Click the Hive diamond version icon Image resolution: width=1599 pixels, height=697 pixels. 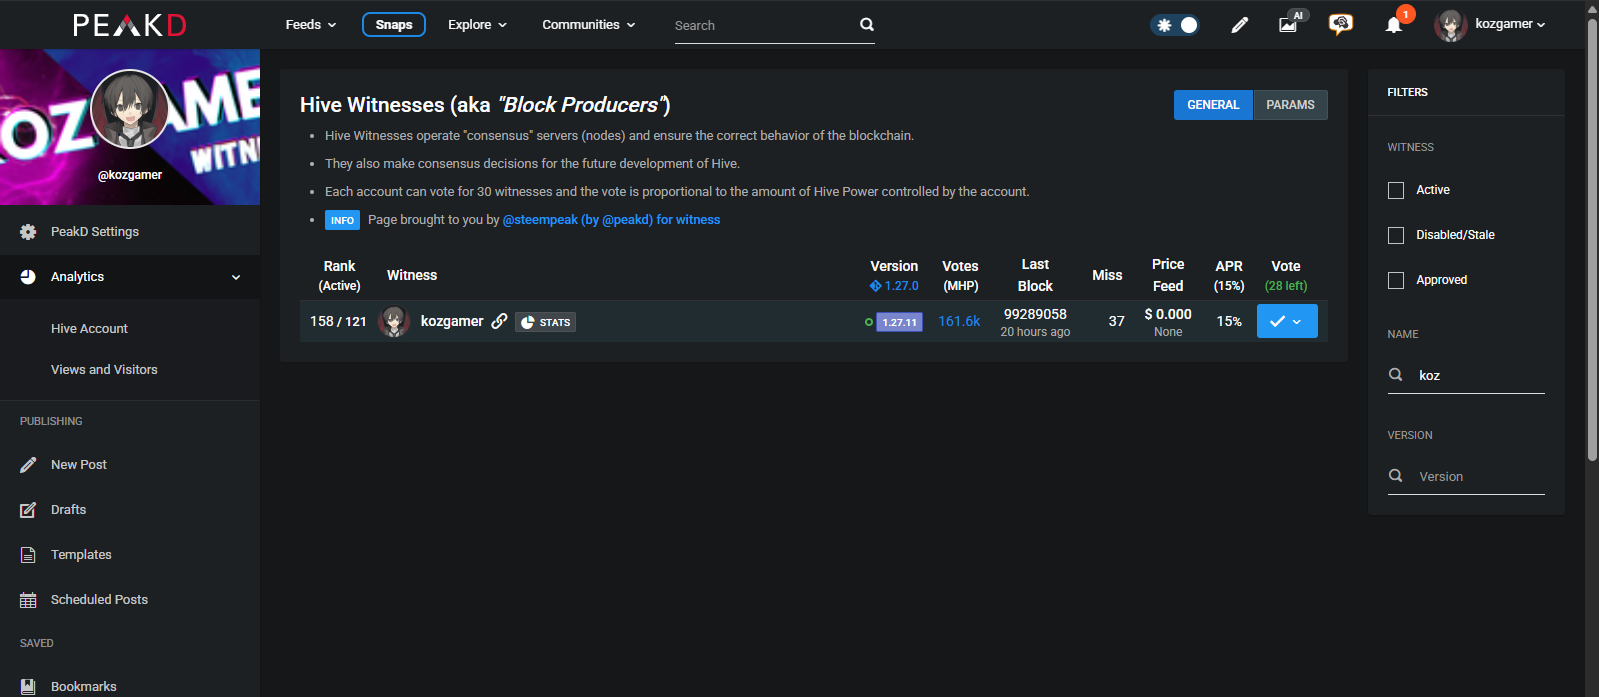click(x=875, y=286)
